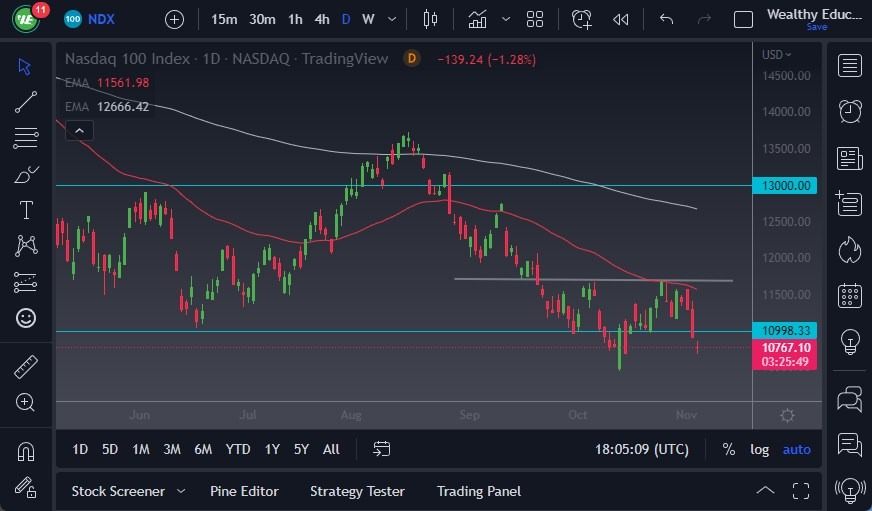The image size is (872, 511).
Task: Open the hotlists flame panel
Action: tap(850, 250)
